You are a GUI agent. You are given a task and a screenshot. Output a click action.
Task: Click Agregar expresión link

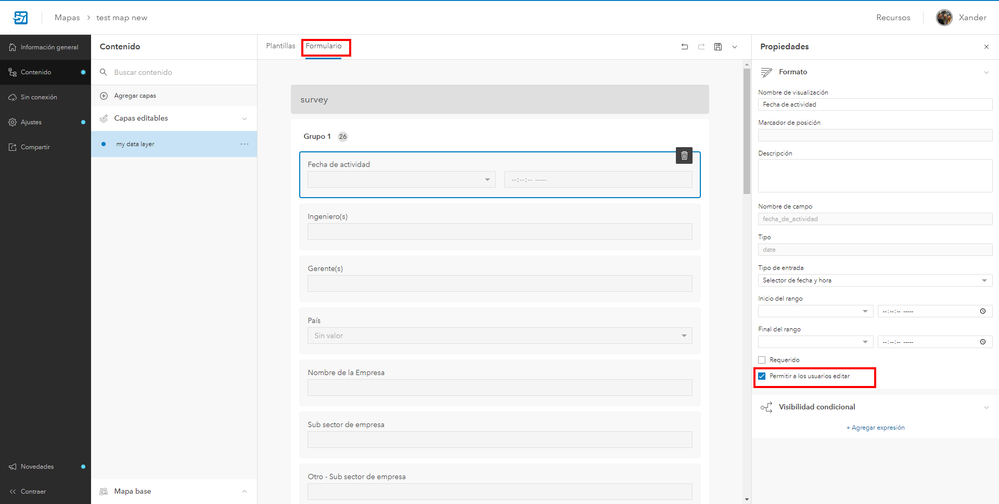pyautogui.click(x=875, y=428)
